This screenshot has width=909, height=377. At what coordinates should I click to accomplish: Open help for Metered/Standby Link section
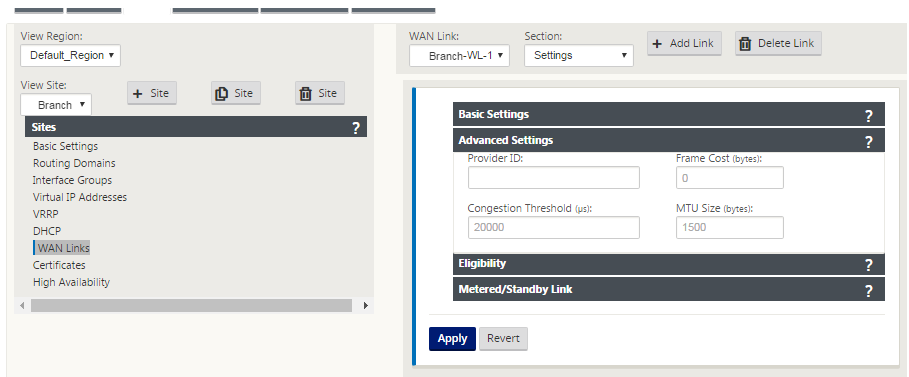[868, 290]
